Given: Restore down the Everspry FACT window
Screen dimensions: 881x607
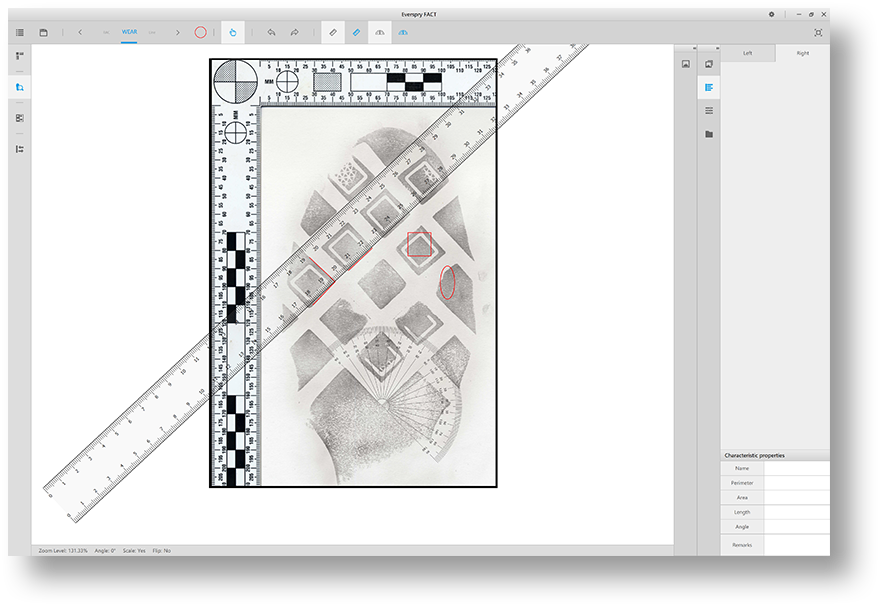Looking at the screenshot, I should 811,15.
